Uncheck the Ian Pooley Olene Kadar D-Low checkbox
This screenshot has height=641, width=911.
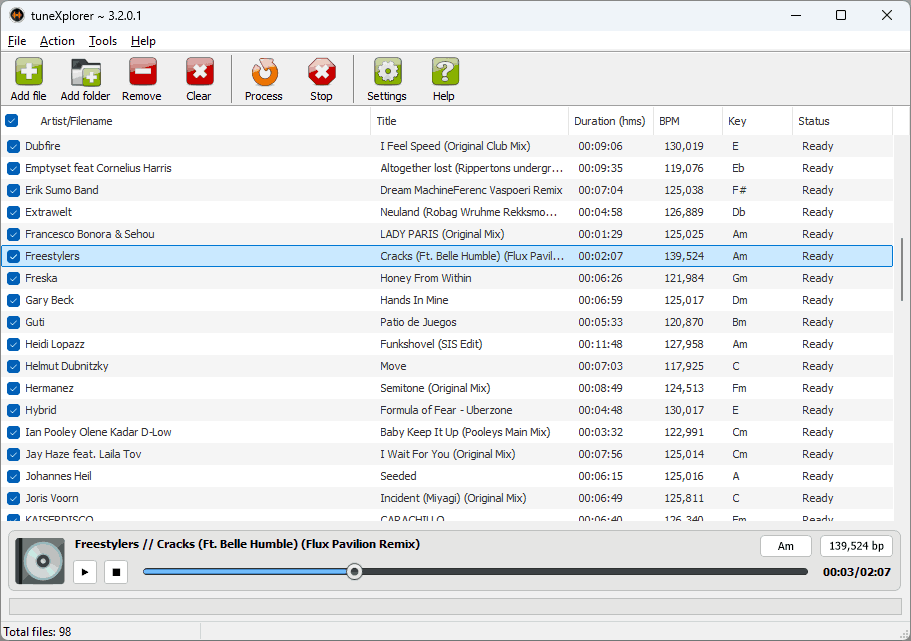(13, 432)
